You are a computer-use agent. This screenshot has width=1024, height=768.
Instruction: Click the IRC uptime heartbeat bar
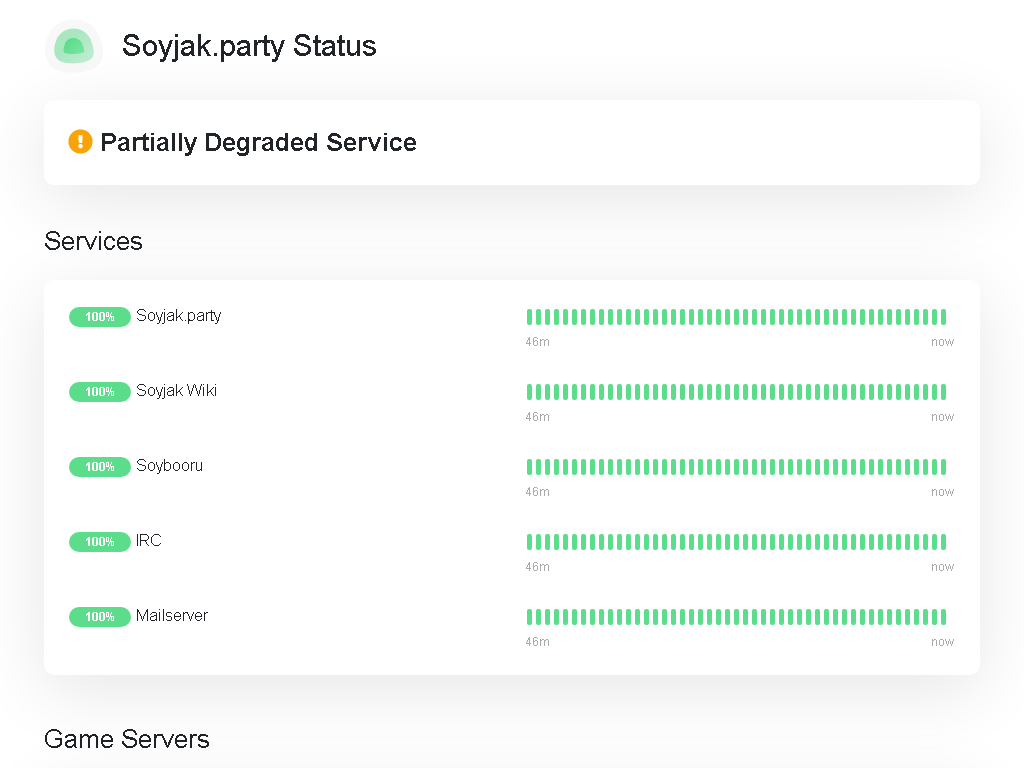tap(736, 542)
